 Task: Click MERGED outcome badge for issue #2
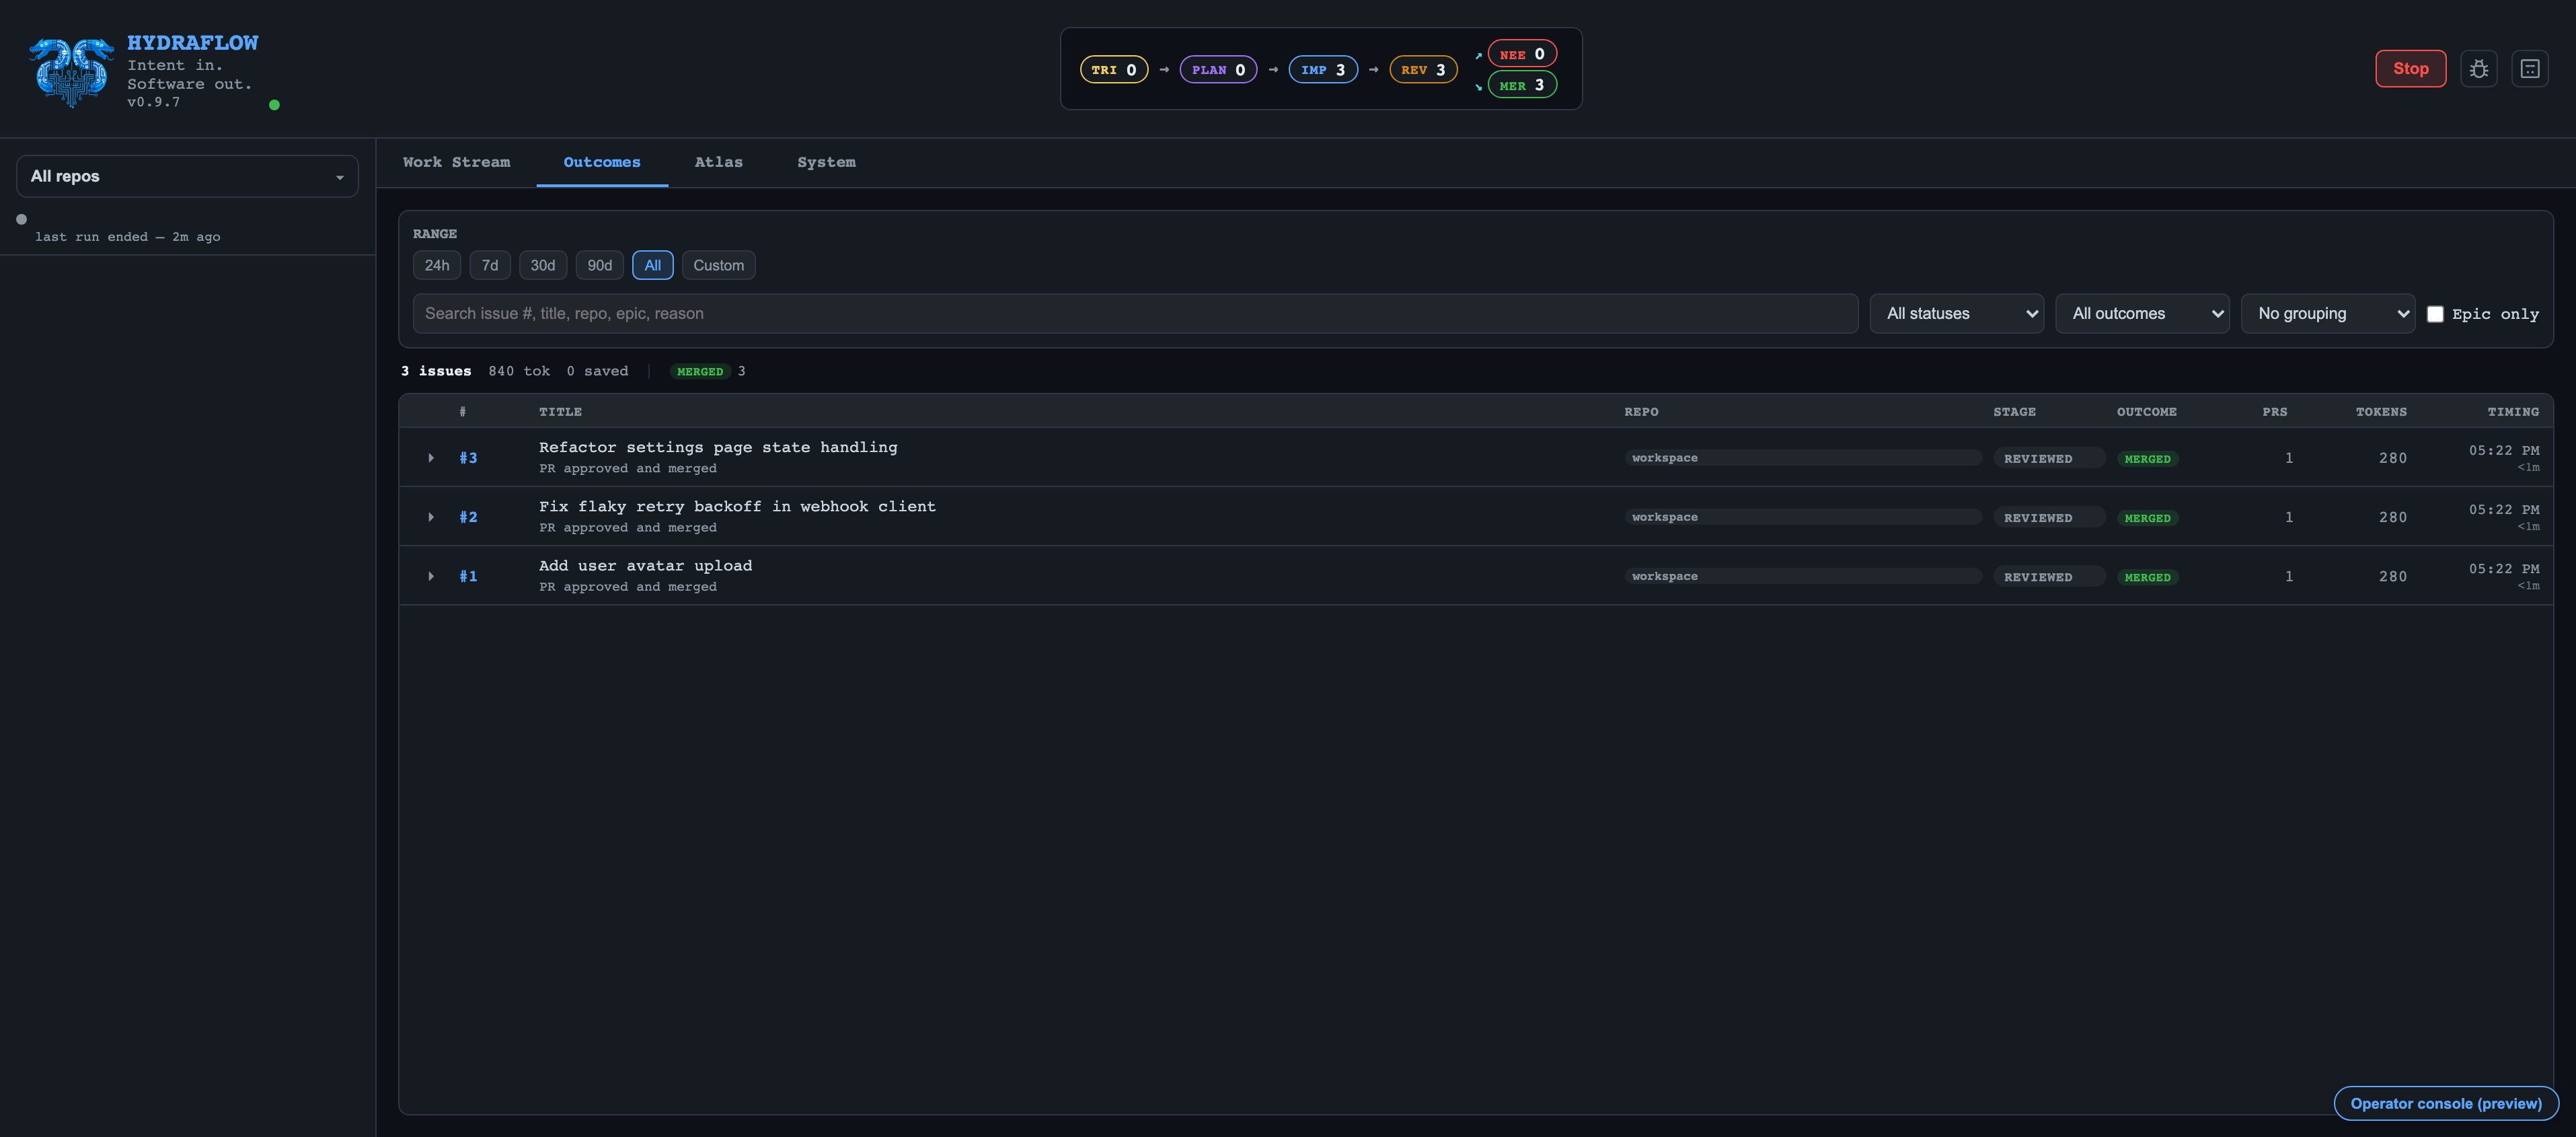(x=2147, y=518)
